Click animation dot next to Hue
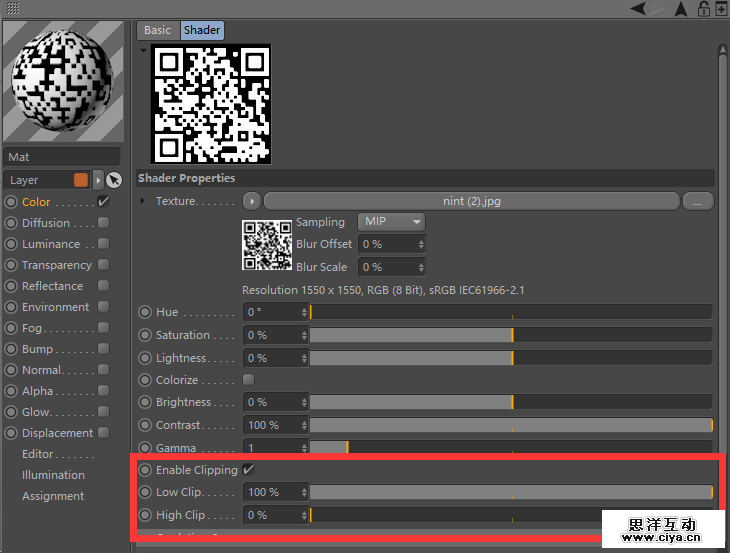Screen dimensions: 730x553 coord(145,312)
